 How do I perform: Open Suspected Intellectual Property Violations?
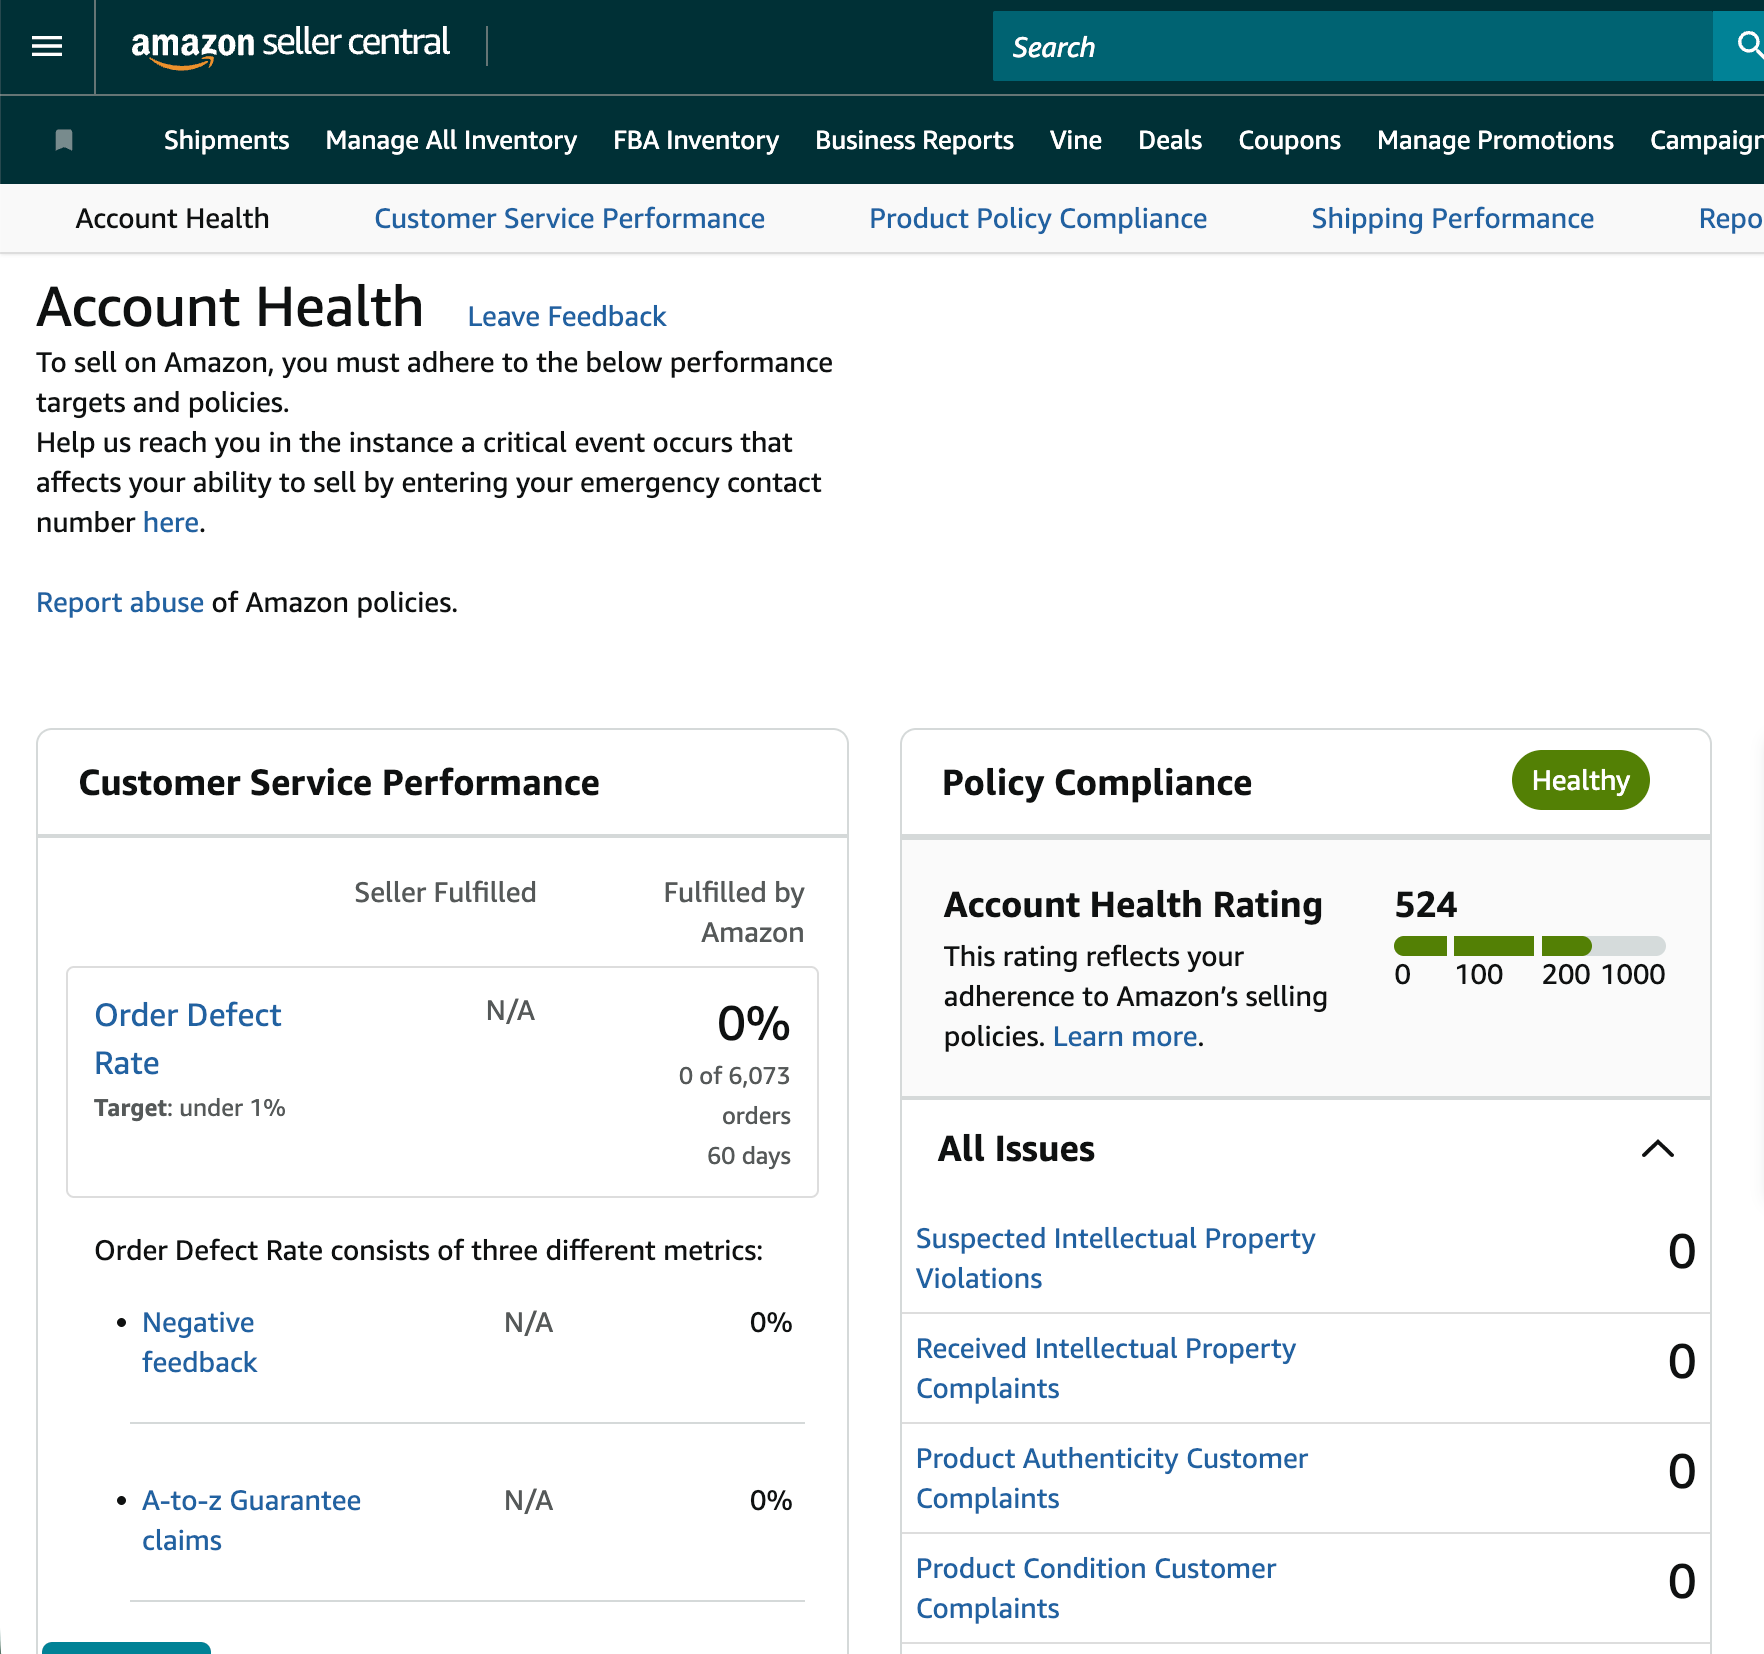click(1115, 1258)
